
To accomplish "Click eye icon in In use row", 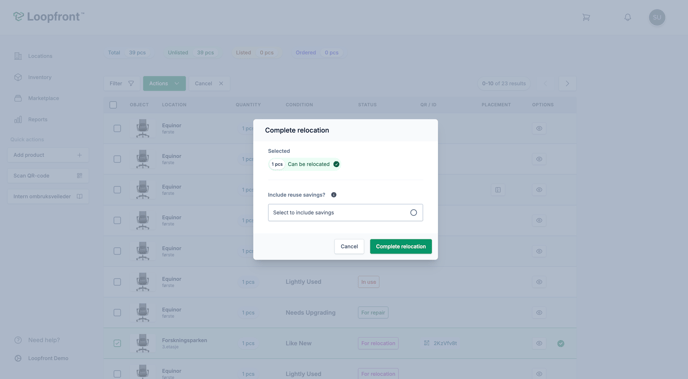I will [539, 282].
